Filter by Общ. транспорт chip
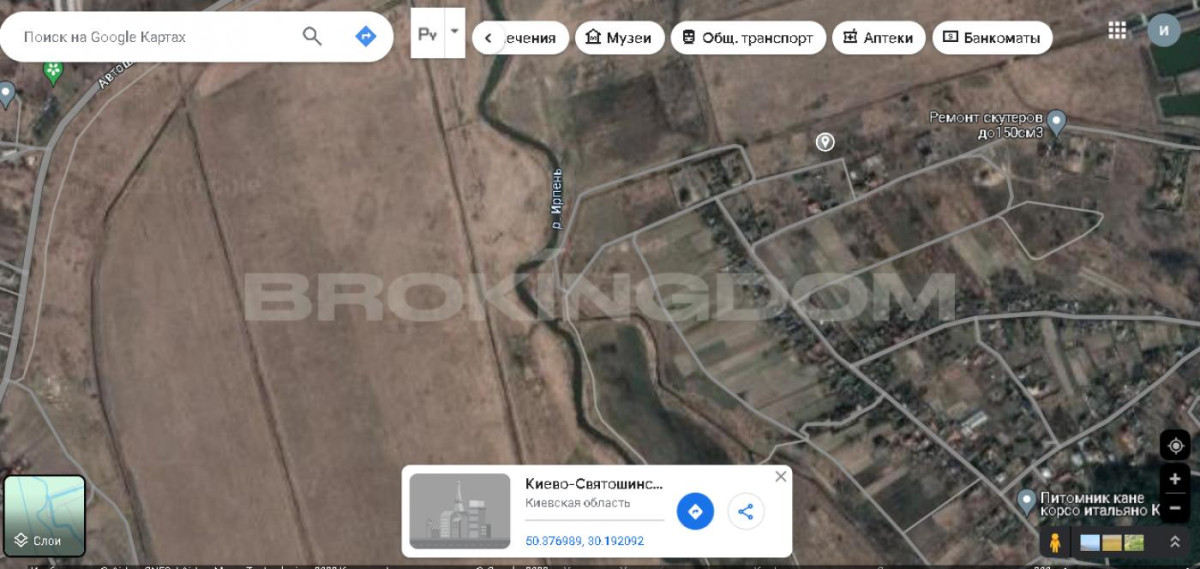This screenshot has height=569, width=1200. point(748,38)
